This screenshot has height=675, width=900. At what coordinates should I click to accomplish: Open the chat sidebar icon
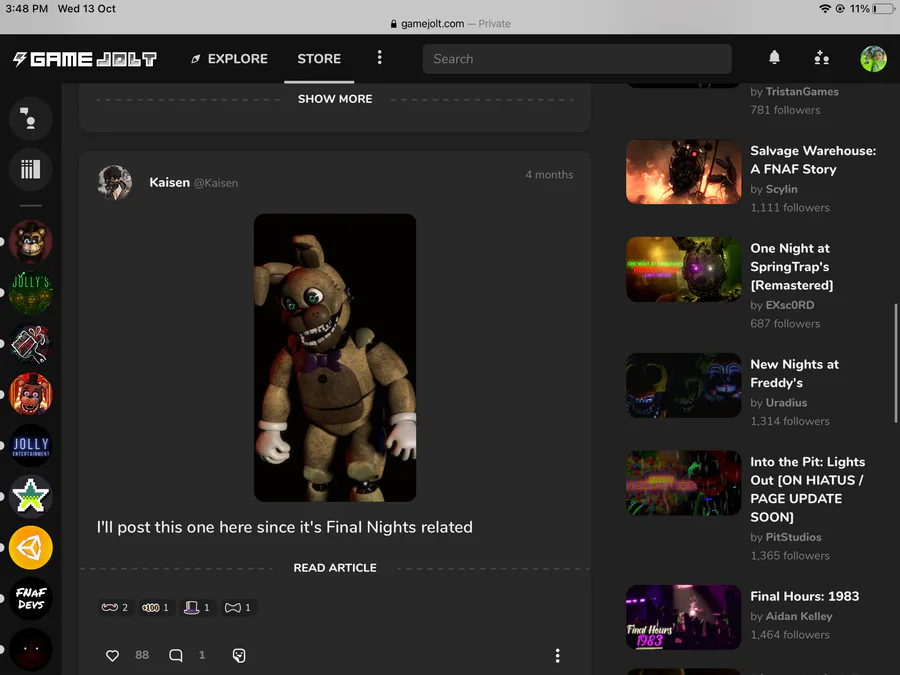pyautogui.click(x=30, y=119)
